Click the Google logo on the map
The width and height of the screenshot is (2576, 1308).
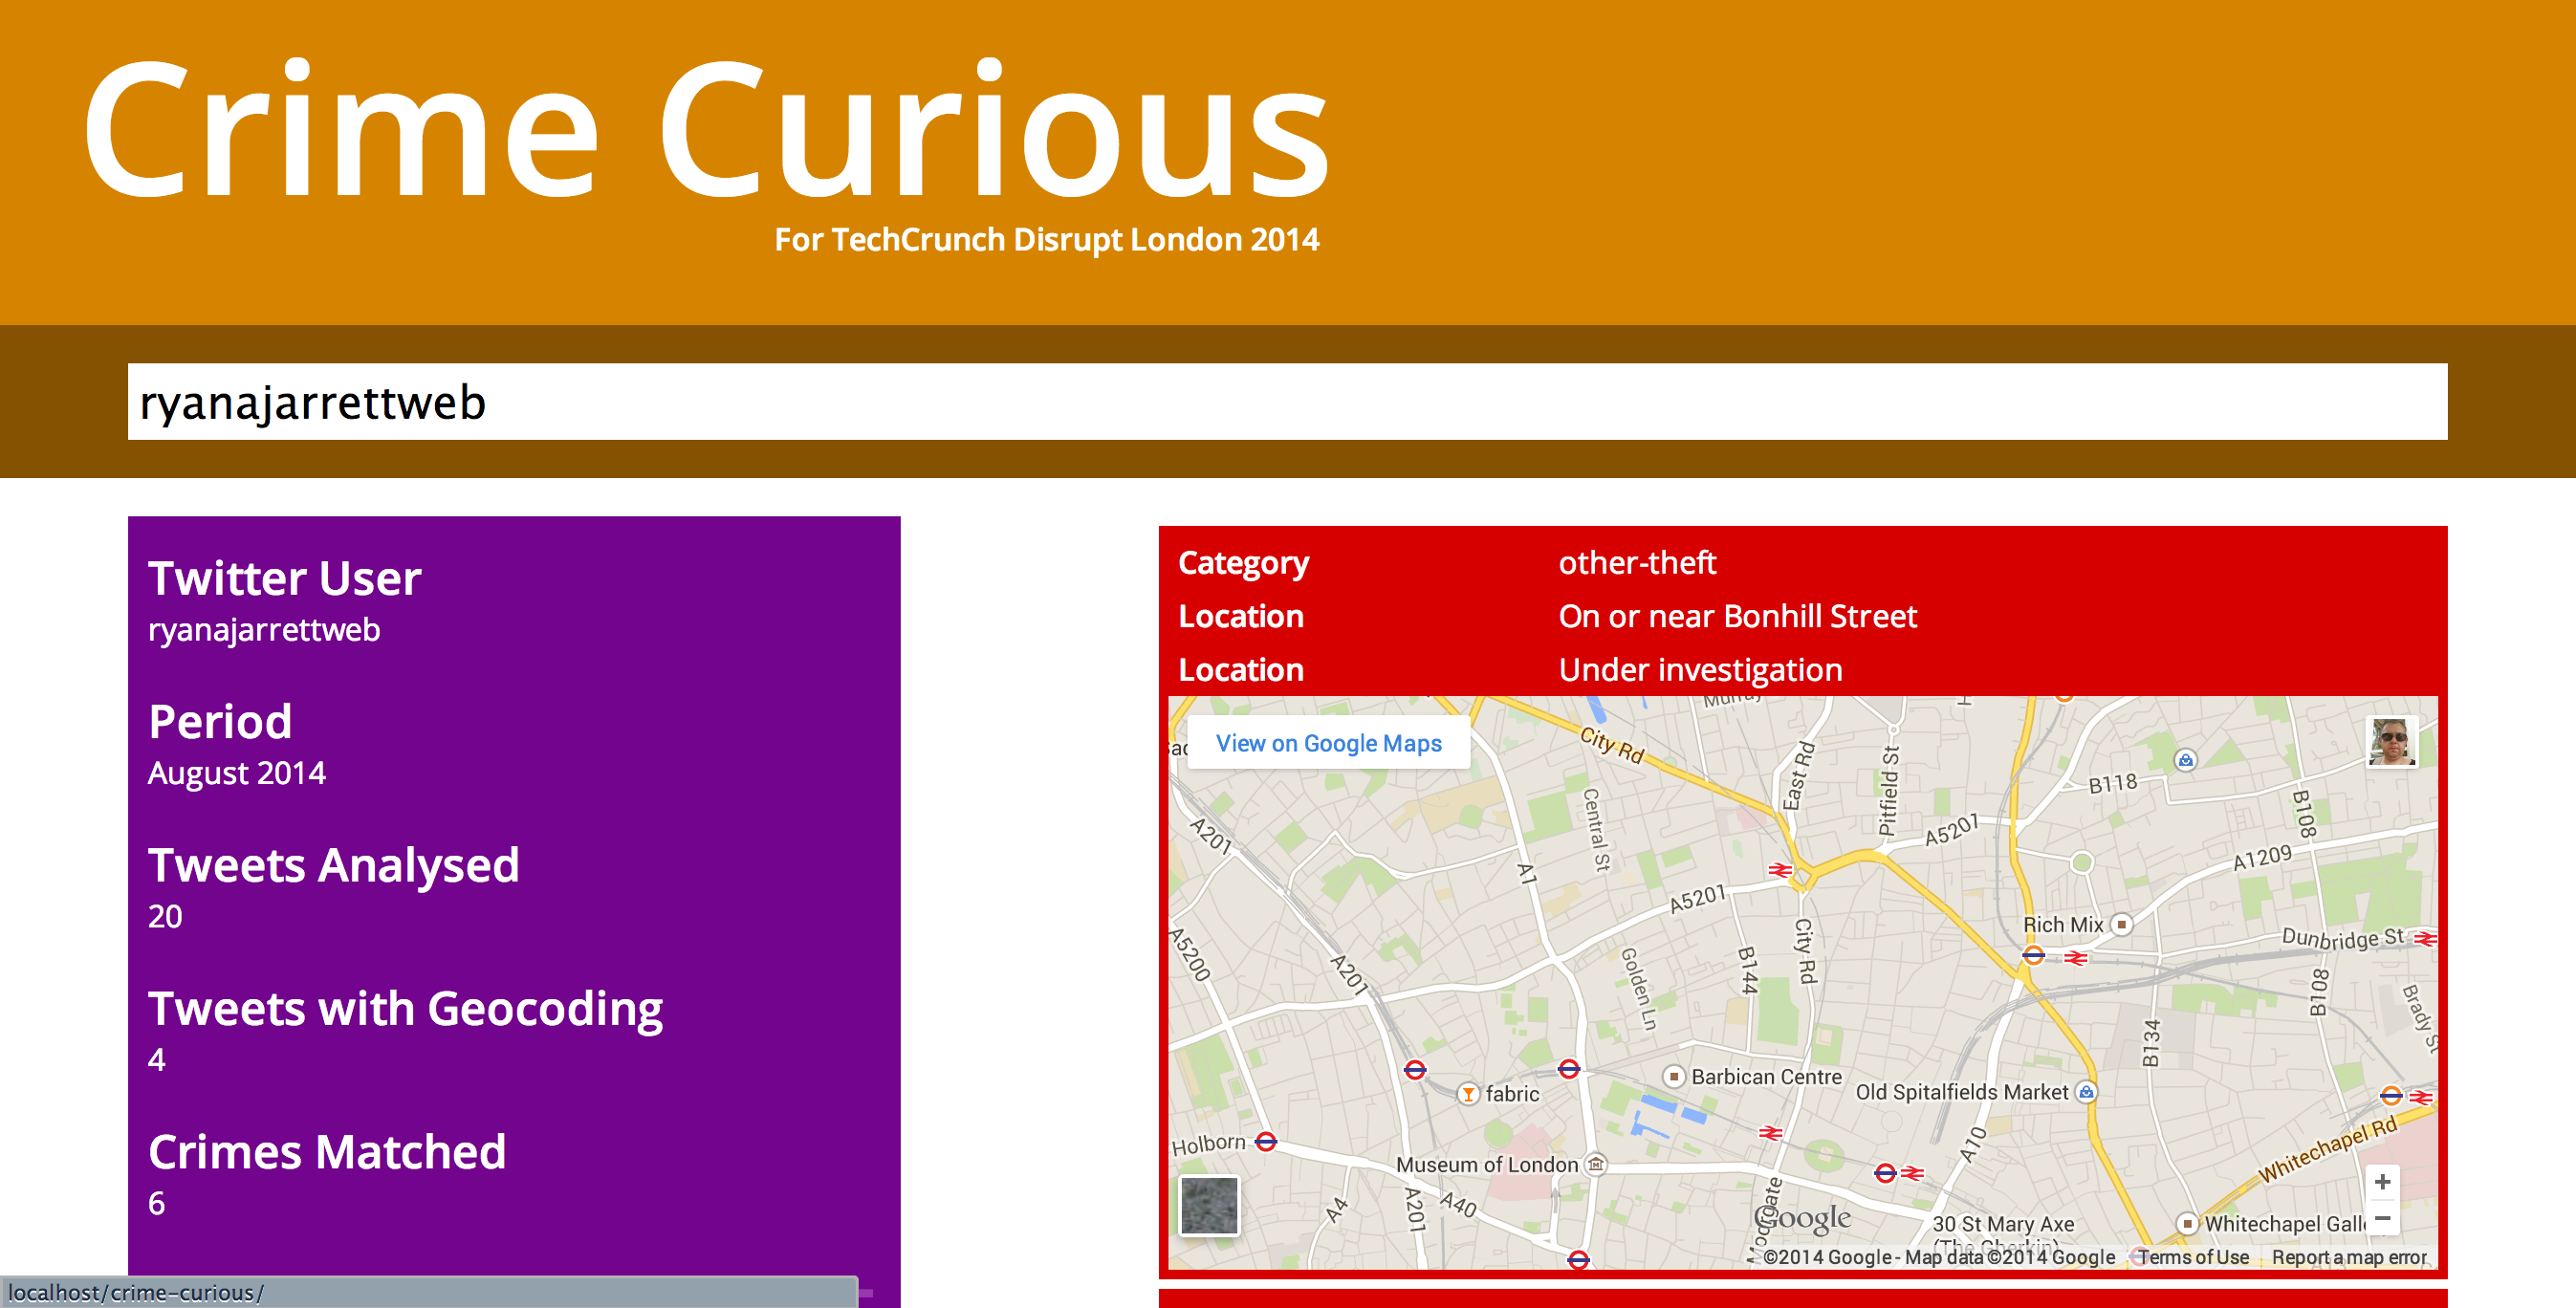1803,1217
